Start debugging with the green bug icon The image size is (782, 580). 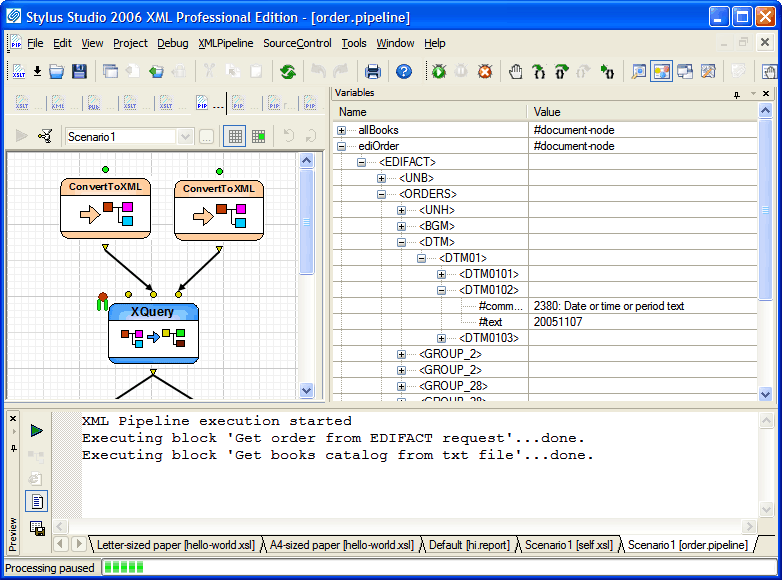439,72
